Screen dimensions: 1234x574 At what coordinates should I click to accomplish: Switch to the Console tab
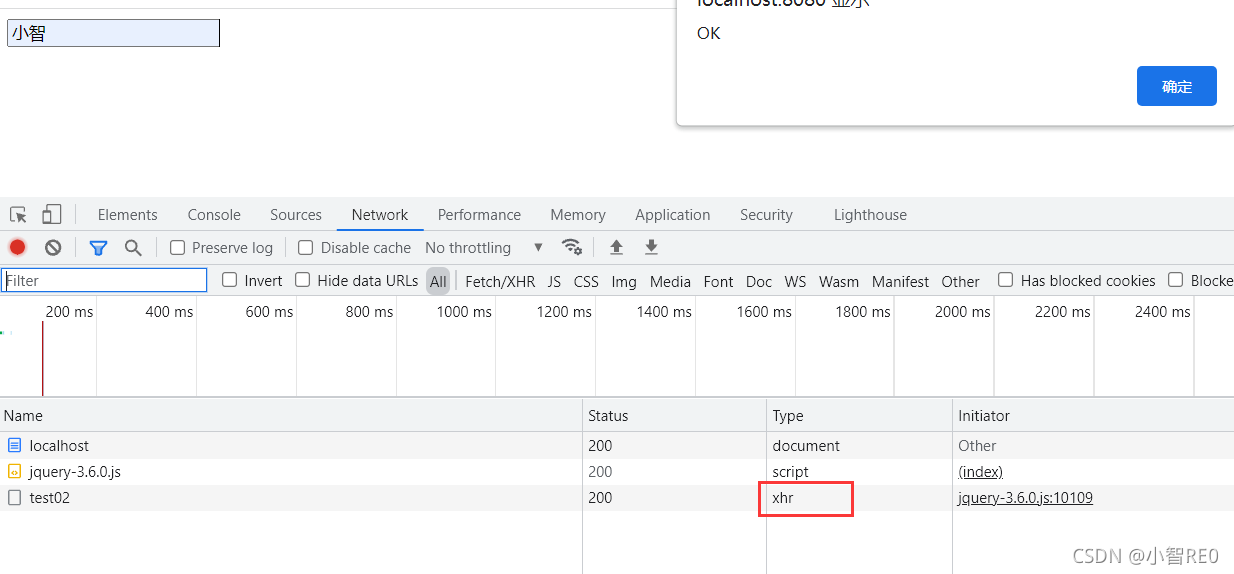(214, 215)
